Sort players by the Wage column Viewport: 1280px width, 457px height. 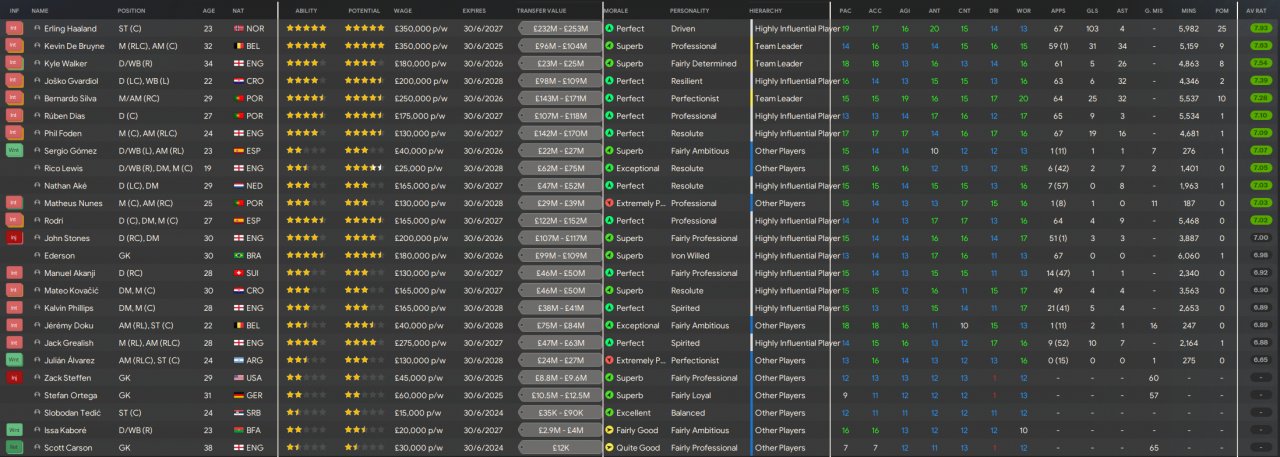pos(403,10)
